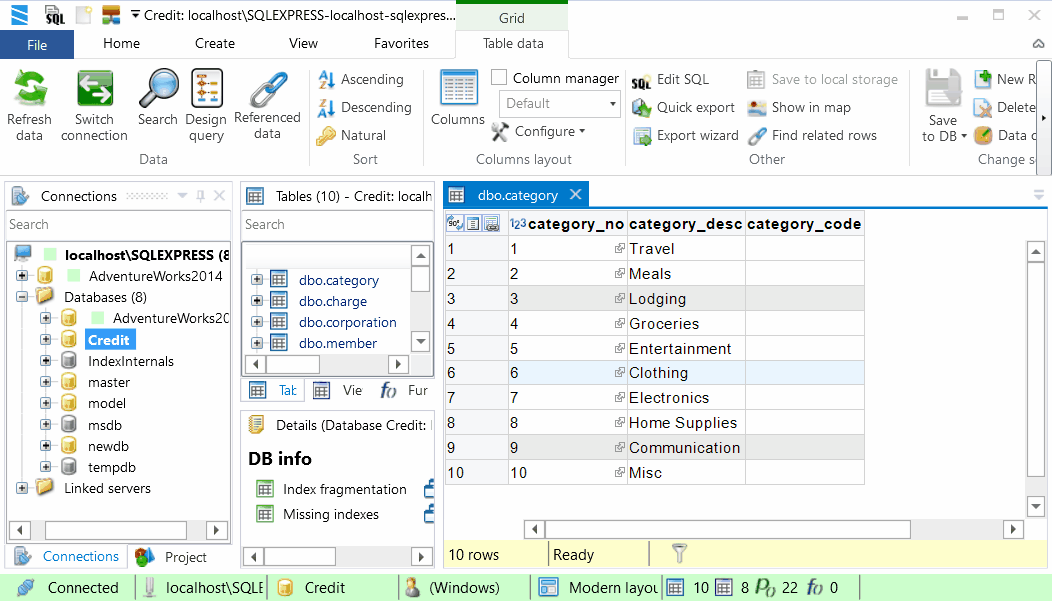Toggle card view in the data grid corner
The height and width of the screenshot is (601, 1052).
[x=473, y=222]
